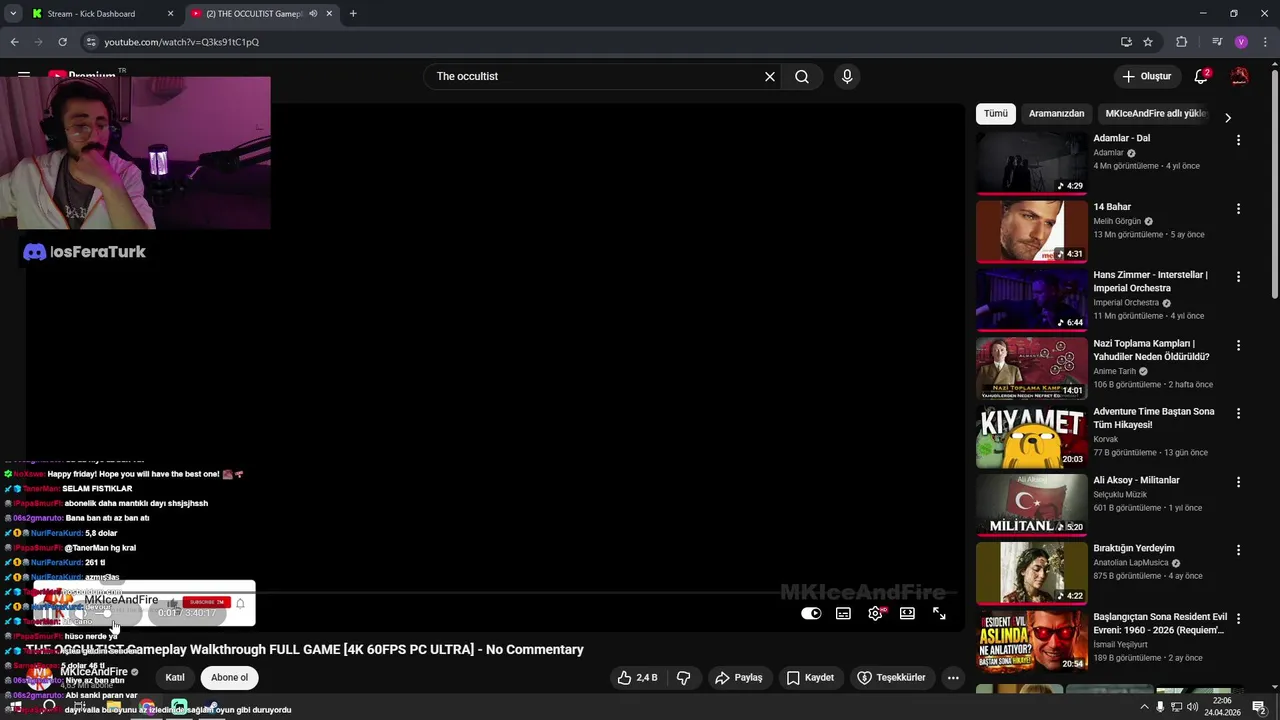The image size is (1280, 720).
Task: Click the Oluştur create button
Action: pyautogui.click(x=1146, y=76)
